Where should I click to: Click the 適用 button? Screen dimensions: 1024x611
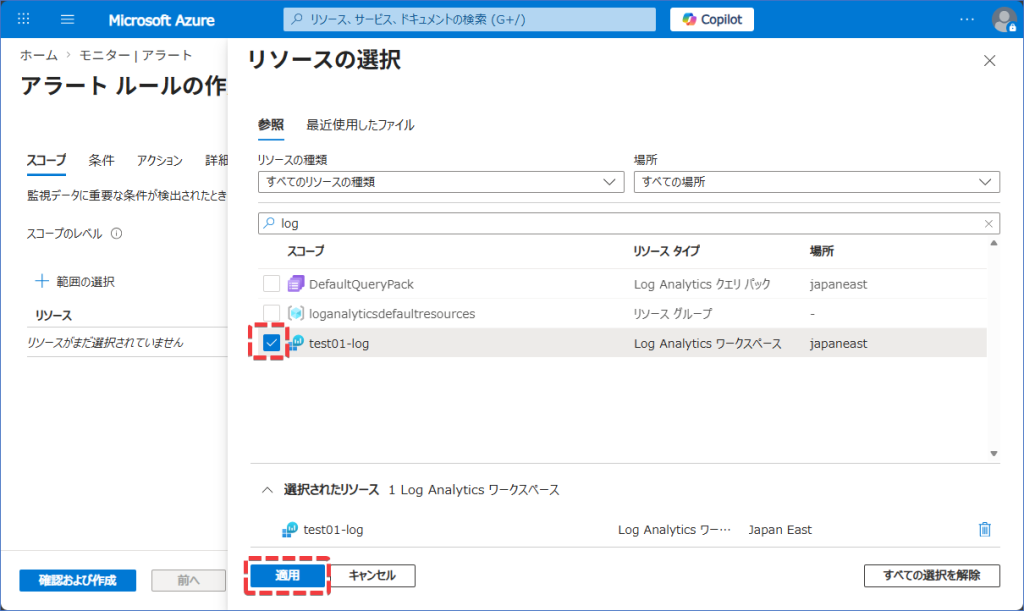(x=287, y=576)
